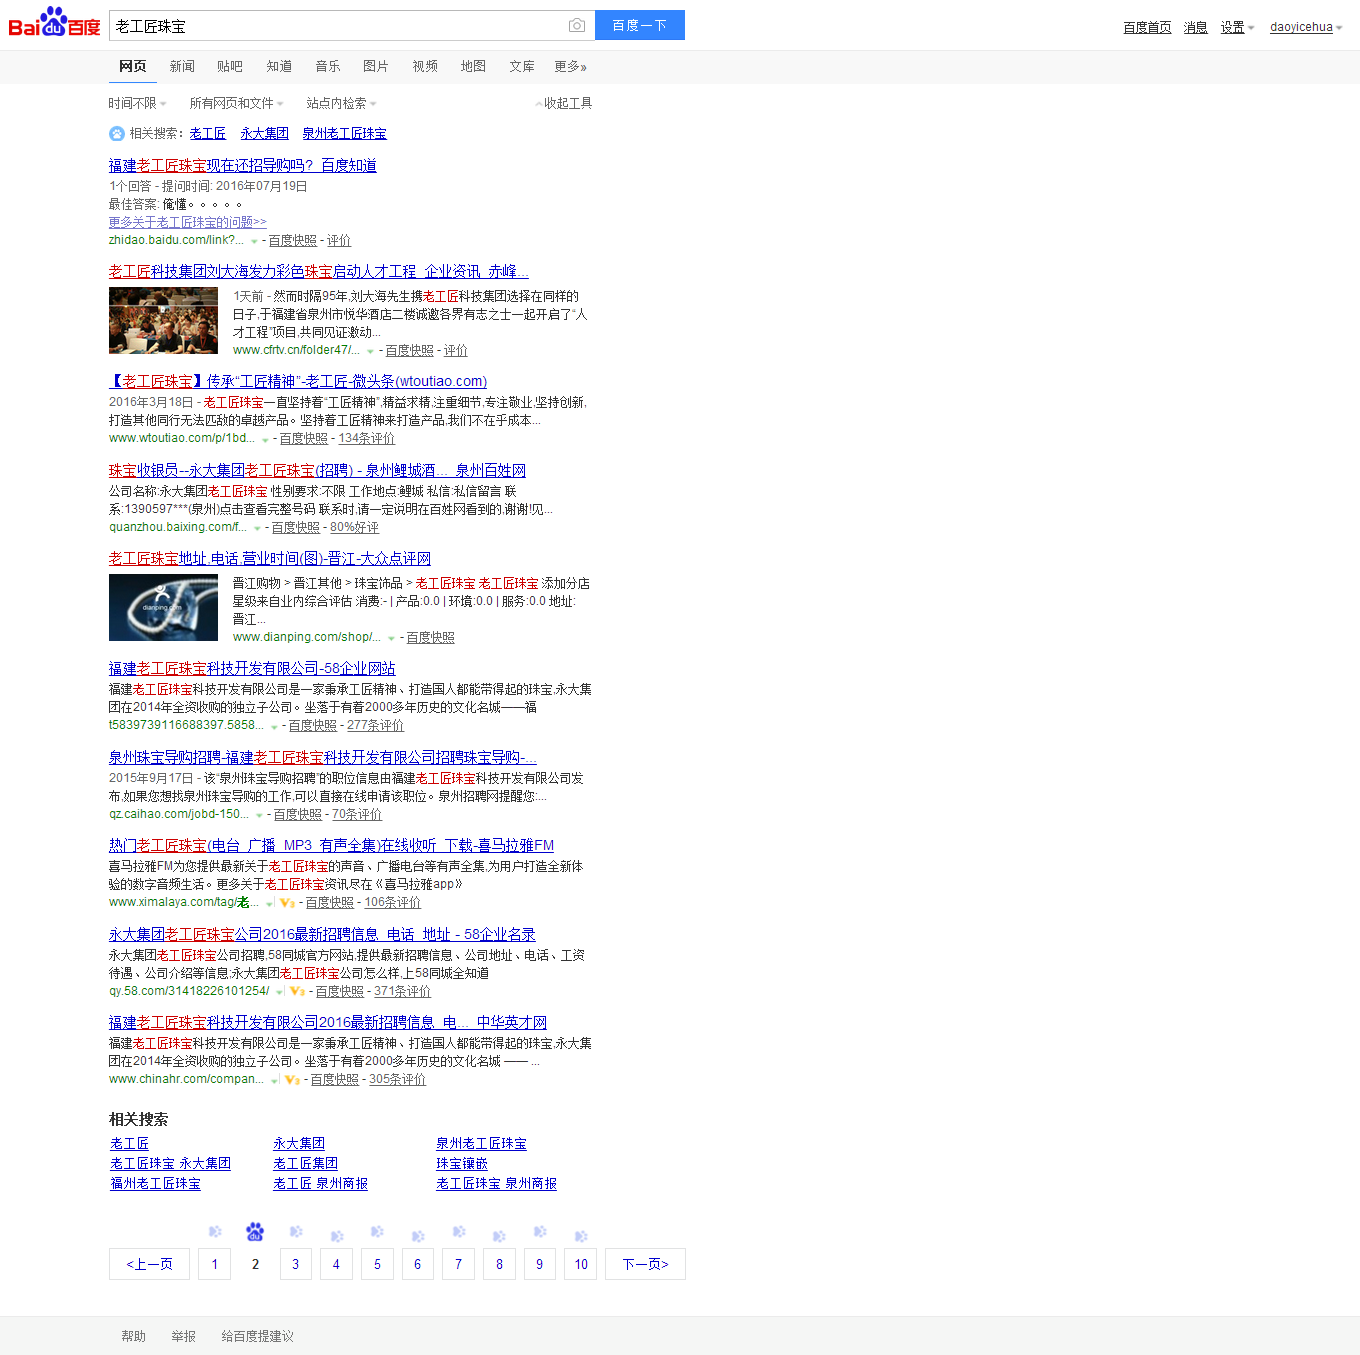Open the daoyicehua account menu
The image size is (1360, 1355).
[1306, 28]
